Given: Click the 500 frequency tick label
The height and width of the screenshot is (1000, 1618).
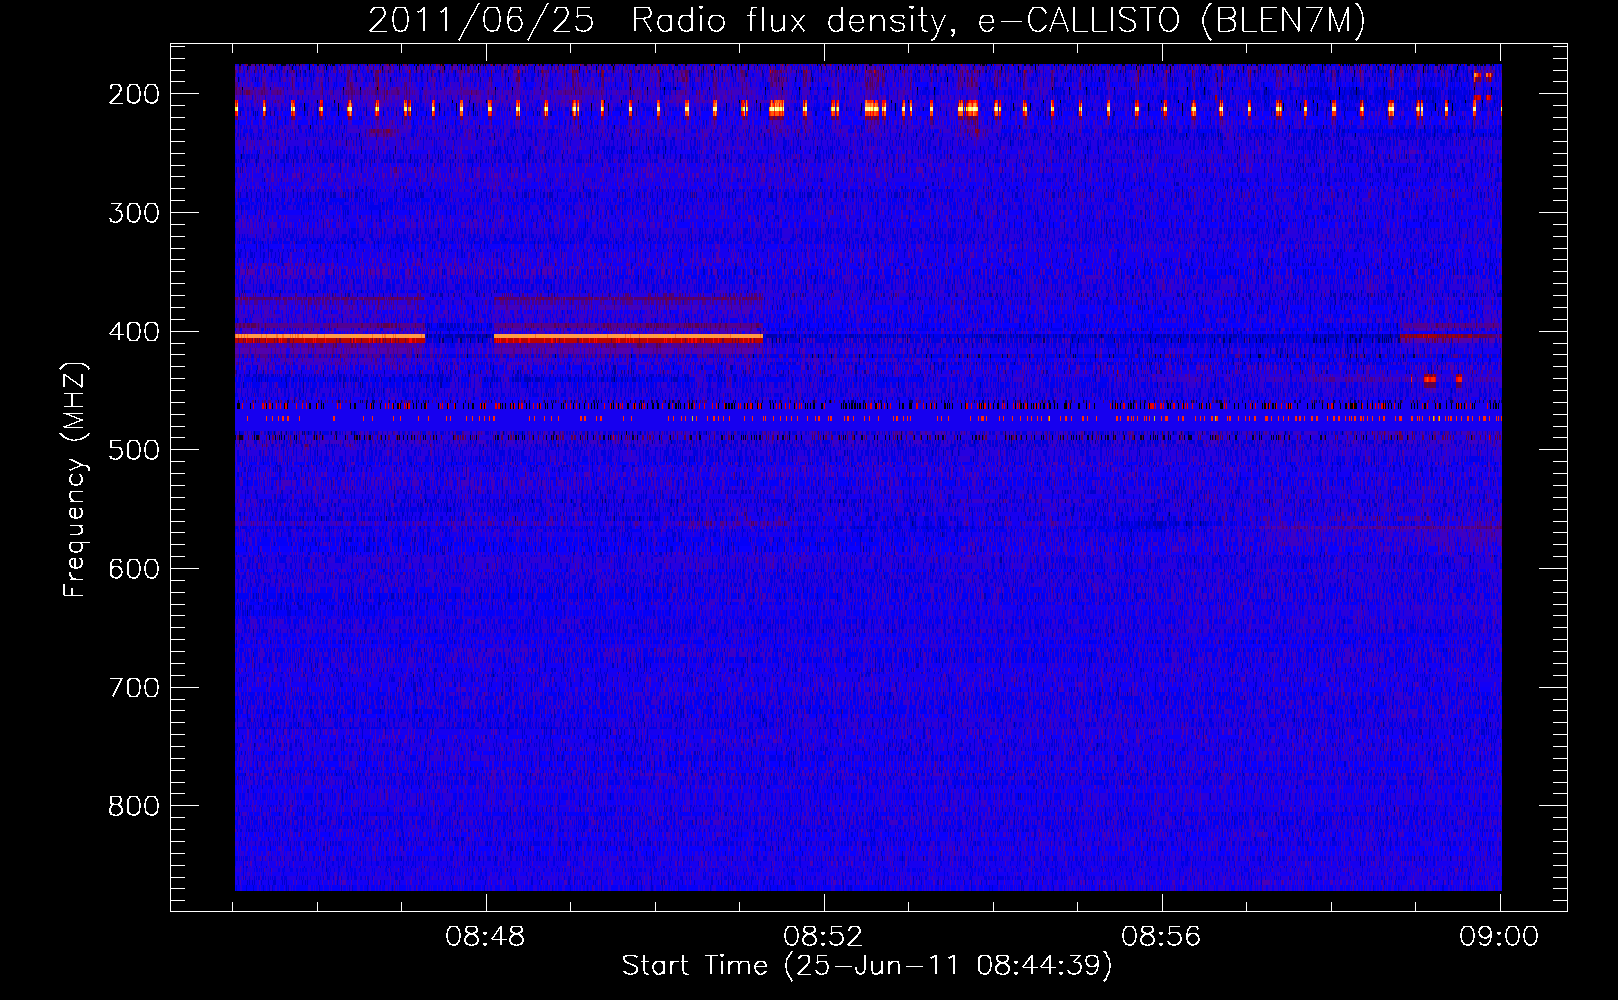Looking at the screenshot, I should pyautogui.click(x=134, y=450).
